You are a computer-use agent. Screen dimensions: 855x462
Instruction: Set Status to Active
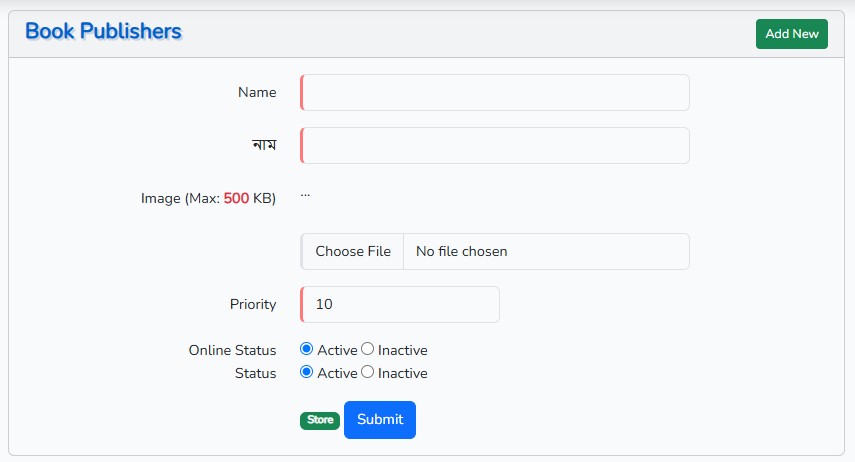click(306, 372)
